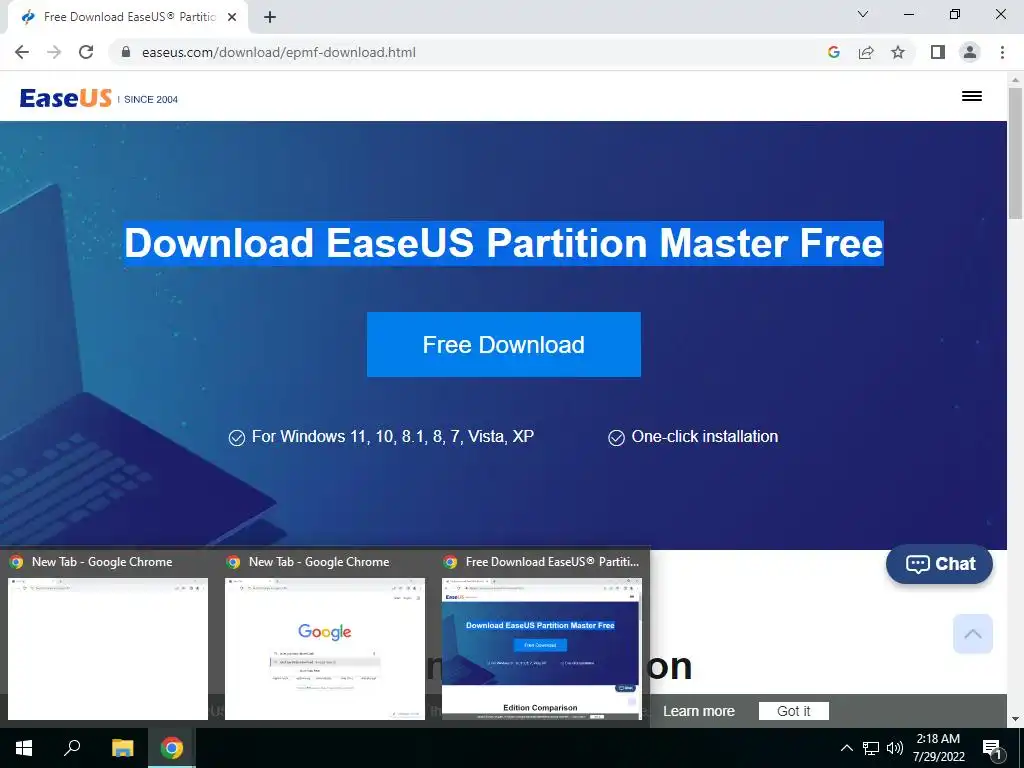This screenshot has height=768, width=1024.
Task: Click the browser forward arrow
Action: click(x=54, y=52)
